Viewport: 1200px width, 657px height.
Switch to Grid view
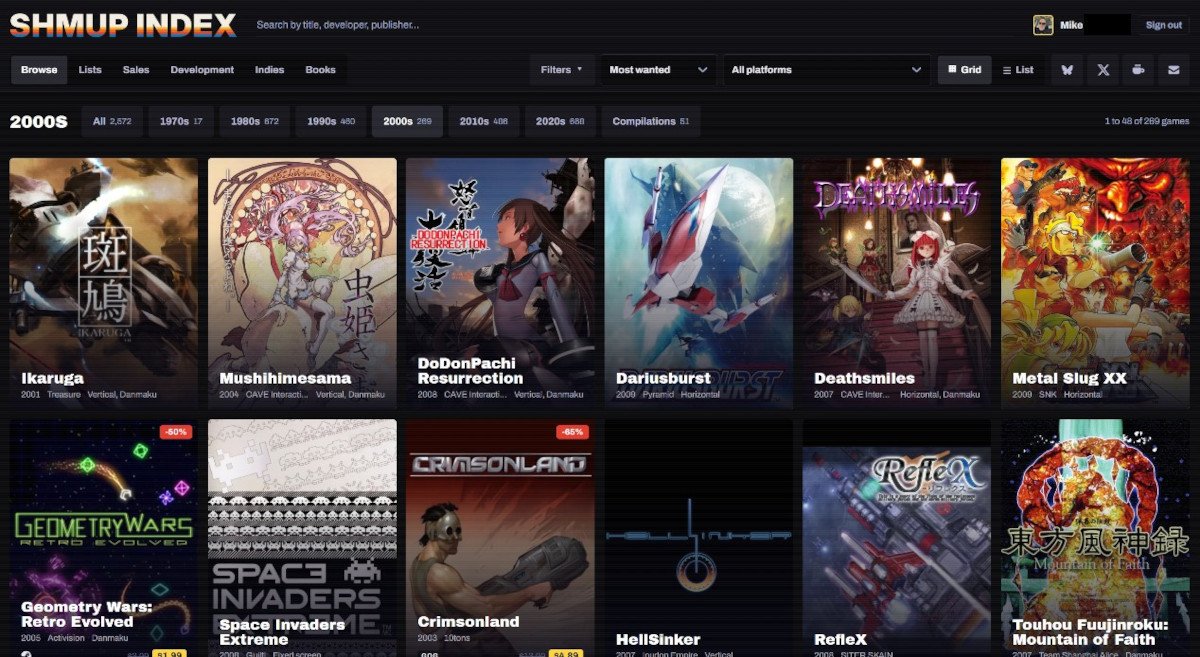pos(964,70)
